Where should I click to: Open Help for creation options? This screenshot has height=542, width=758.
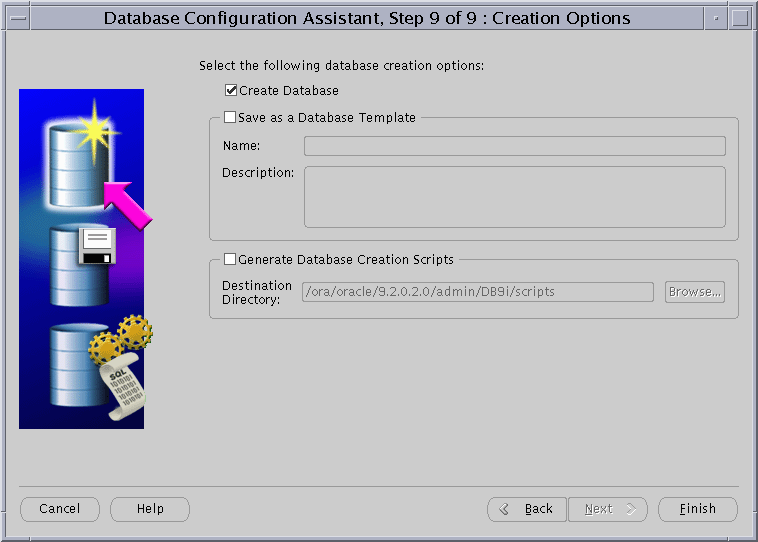pos(150,509)
